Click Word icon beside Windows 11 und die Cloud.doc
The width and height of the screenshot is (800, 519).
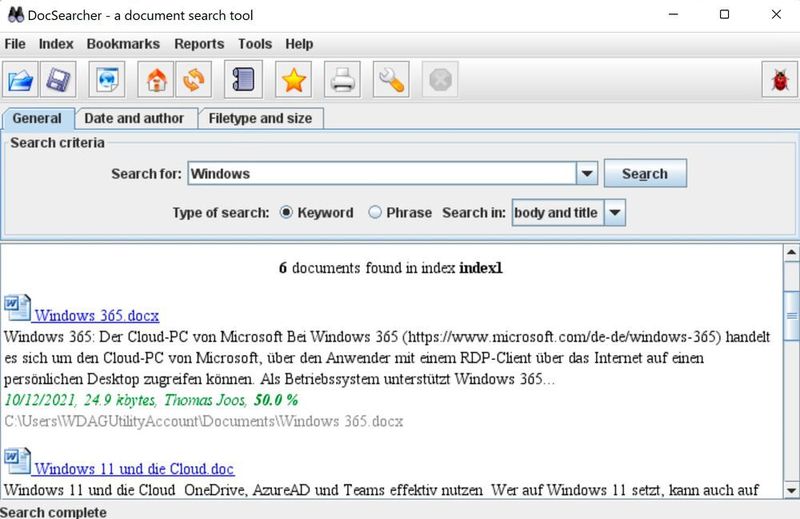pos(17,461)
